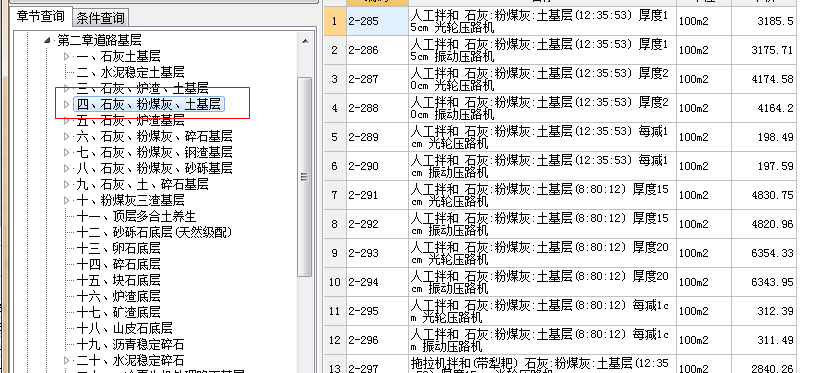Select 十二、砂砾石底层(天然级配) tree item
830x373 pixels.
154,232
